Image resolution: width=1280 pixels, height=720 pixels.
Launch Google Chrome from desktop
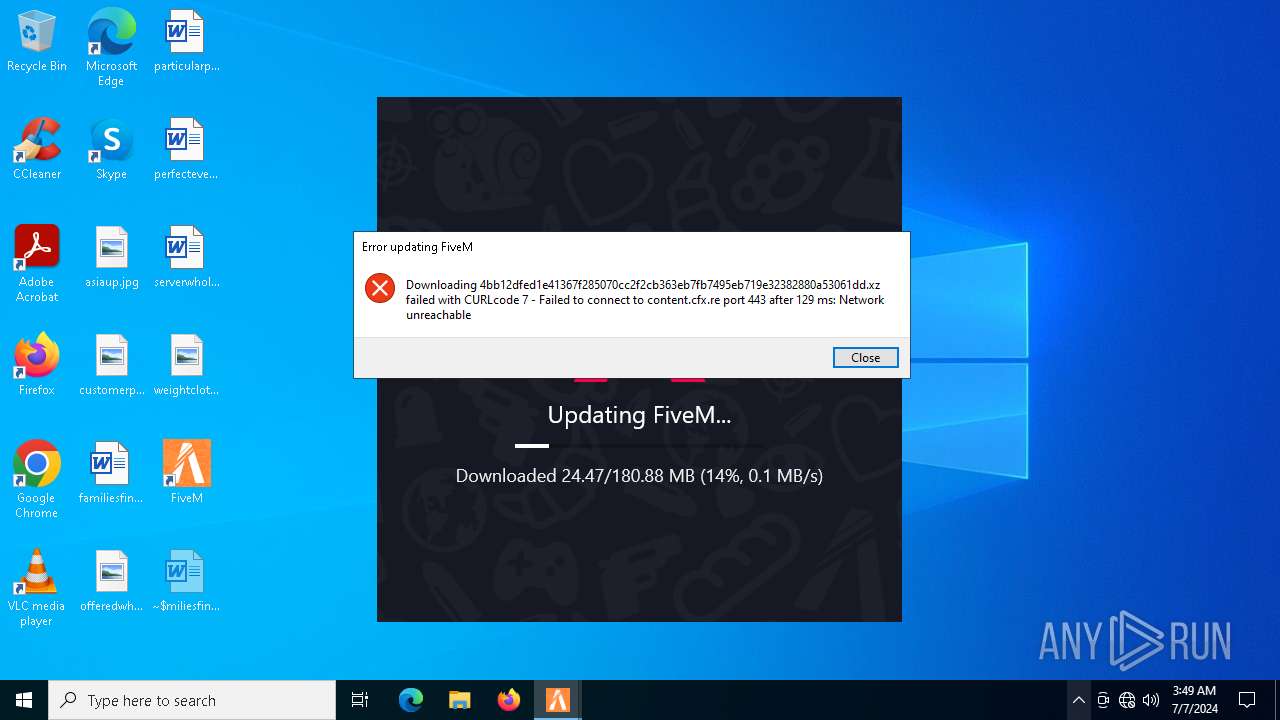coord(37,480)
